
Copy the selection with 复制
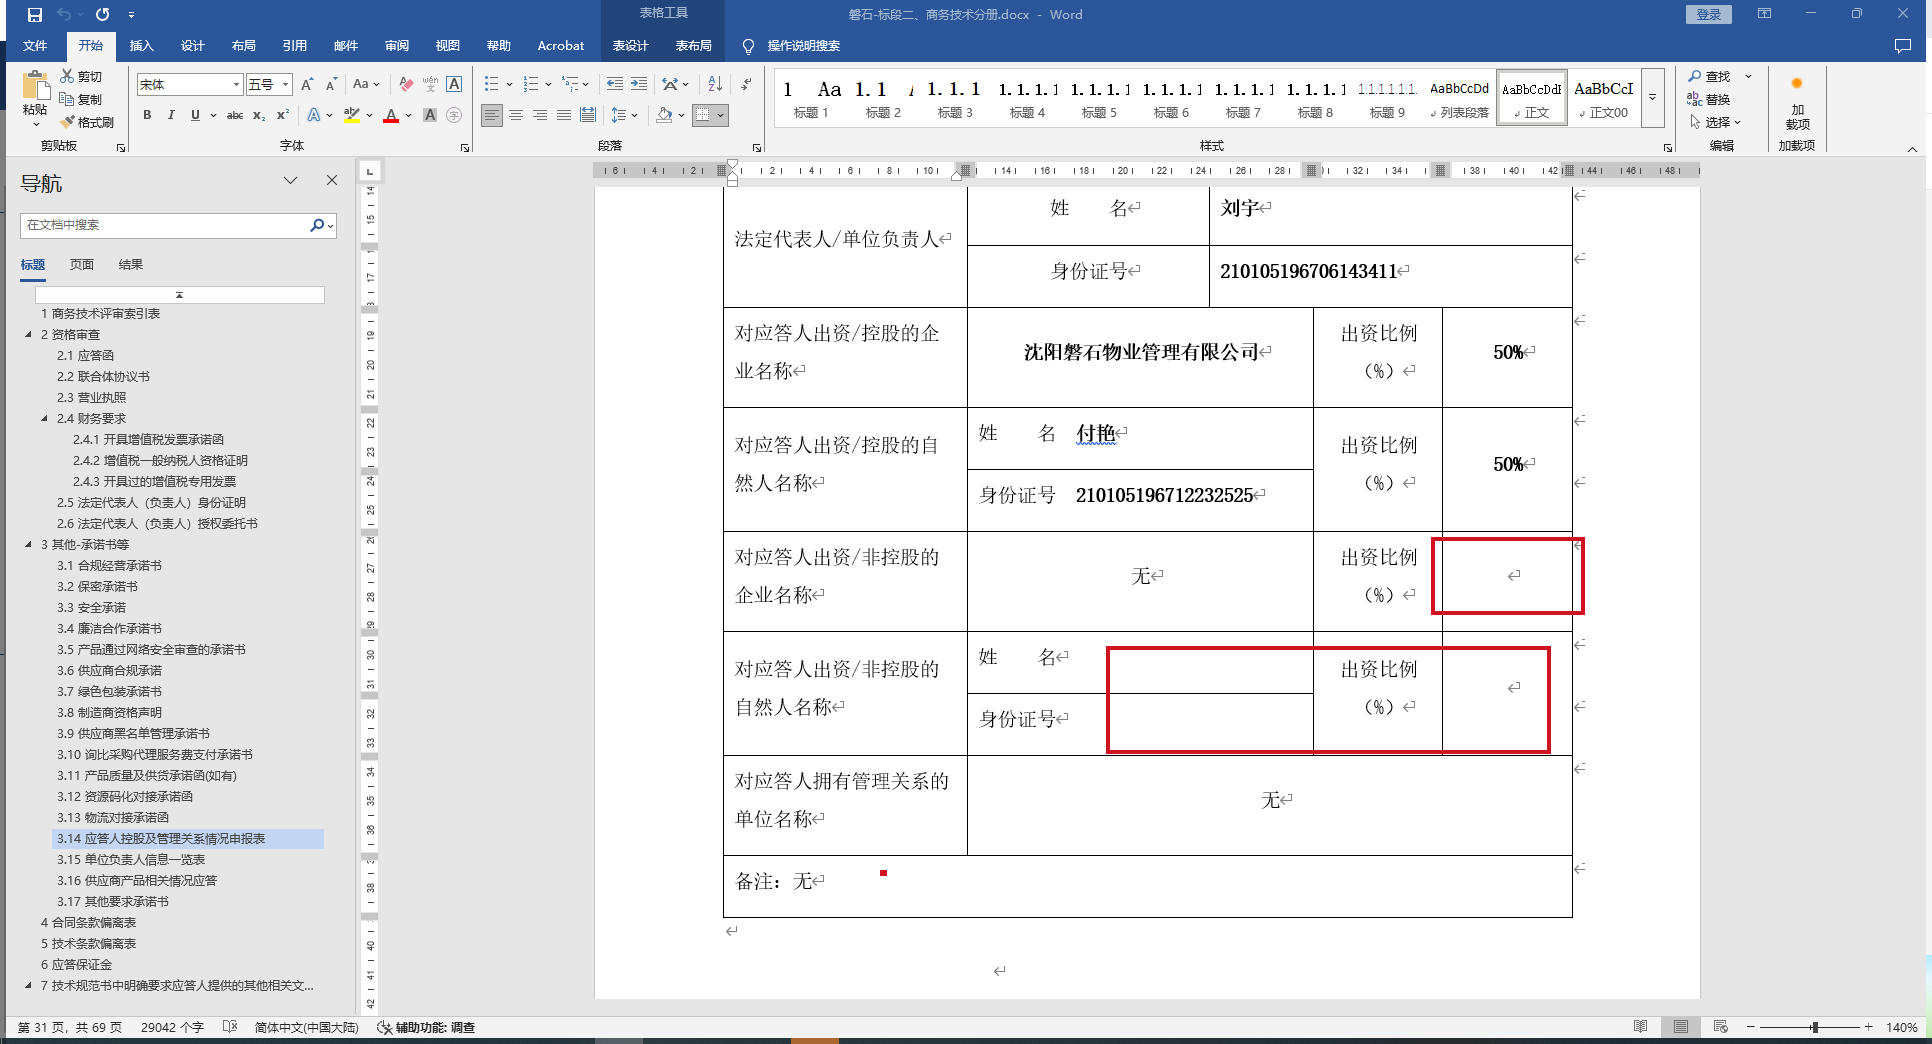click(x=81, y=99)
